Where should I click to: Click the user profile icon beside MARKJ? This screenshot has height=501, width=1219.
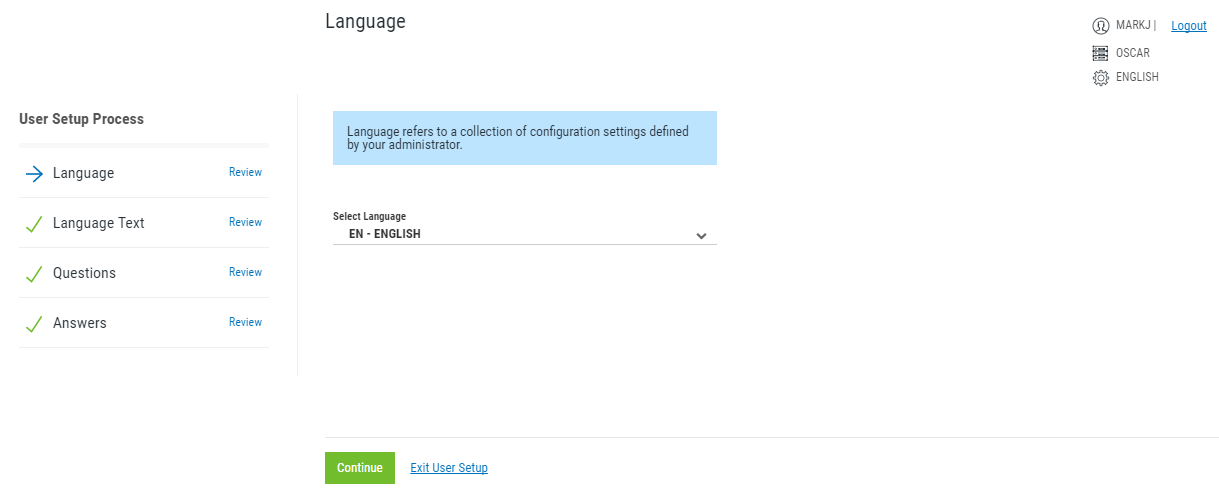coord(1101,26)
